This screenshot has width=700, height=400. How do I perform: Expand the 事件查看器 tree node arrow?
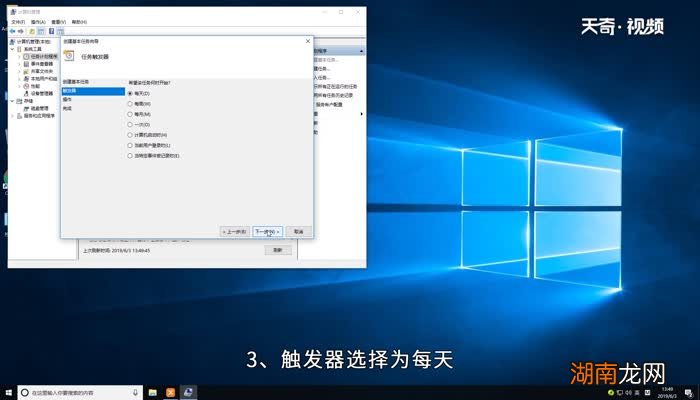point(19,64)
